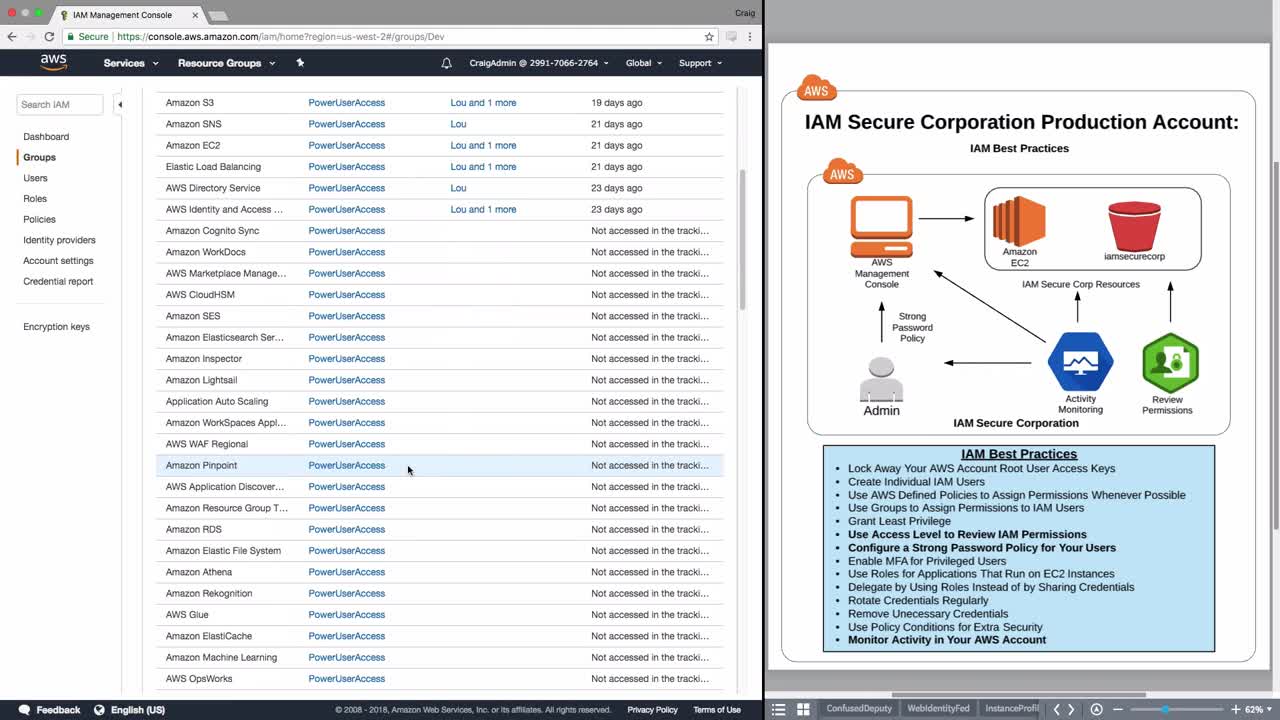Open Privacy Policy footer link

pos(652,710)
